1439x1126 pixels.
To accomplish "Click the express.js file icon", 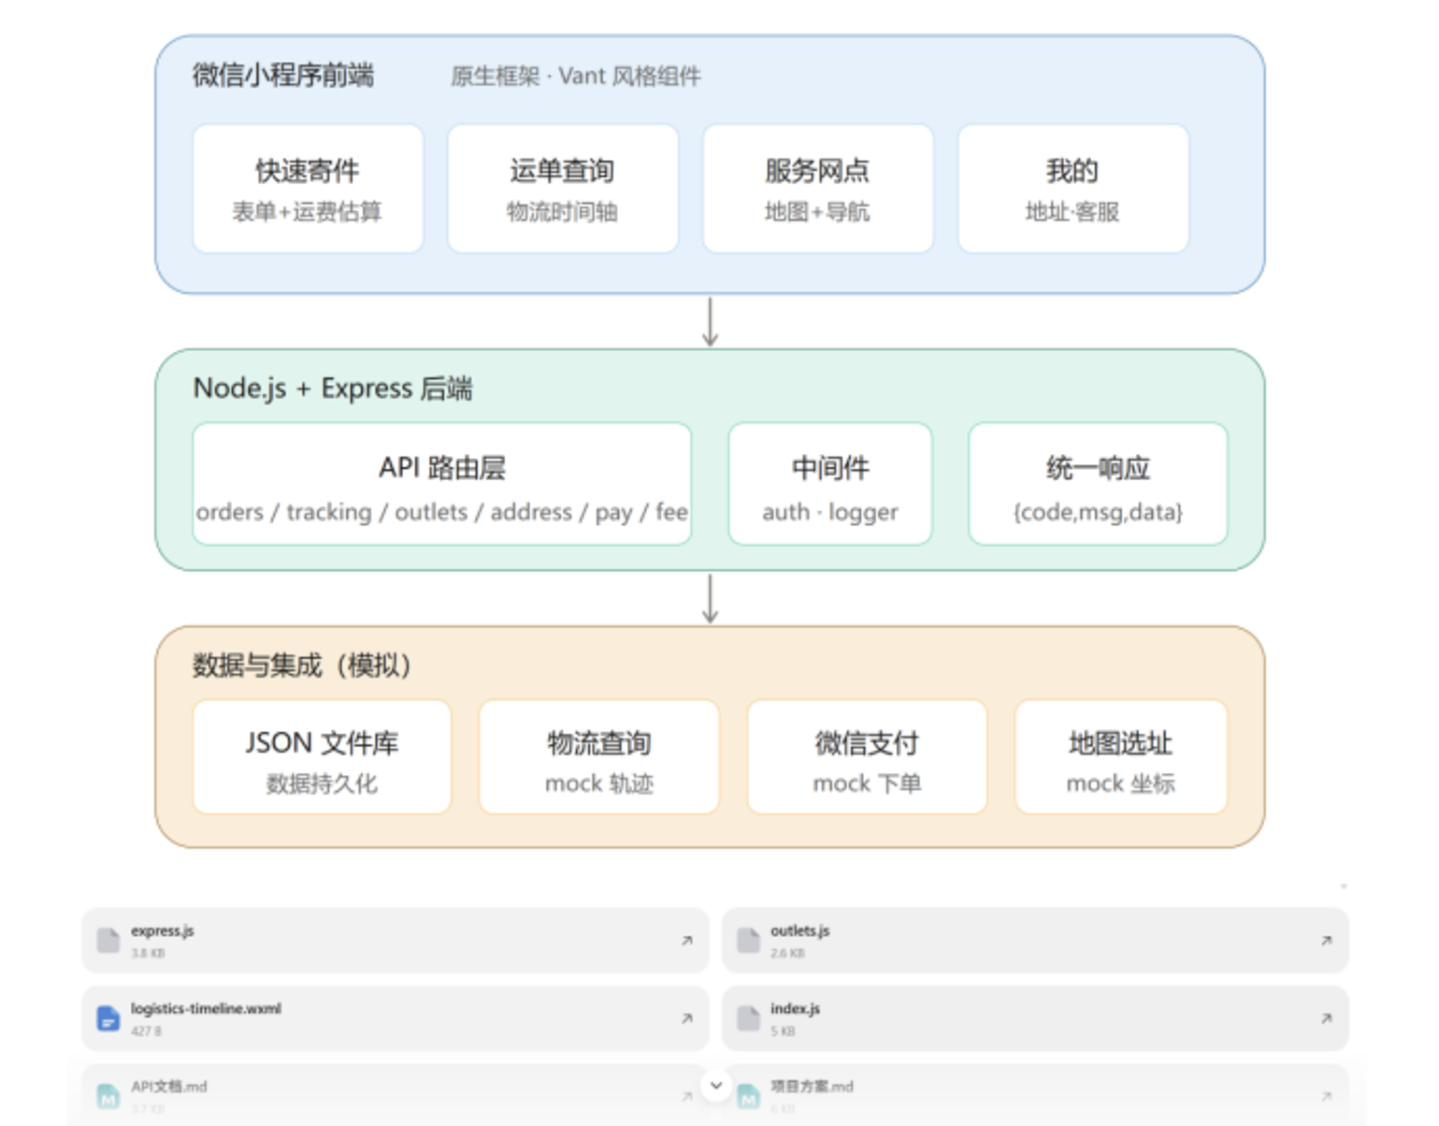I will pos(108,940).
